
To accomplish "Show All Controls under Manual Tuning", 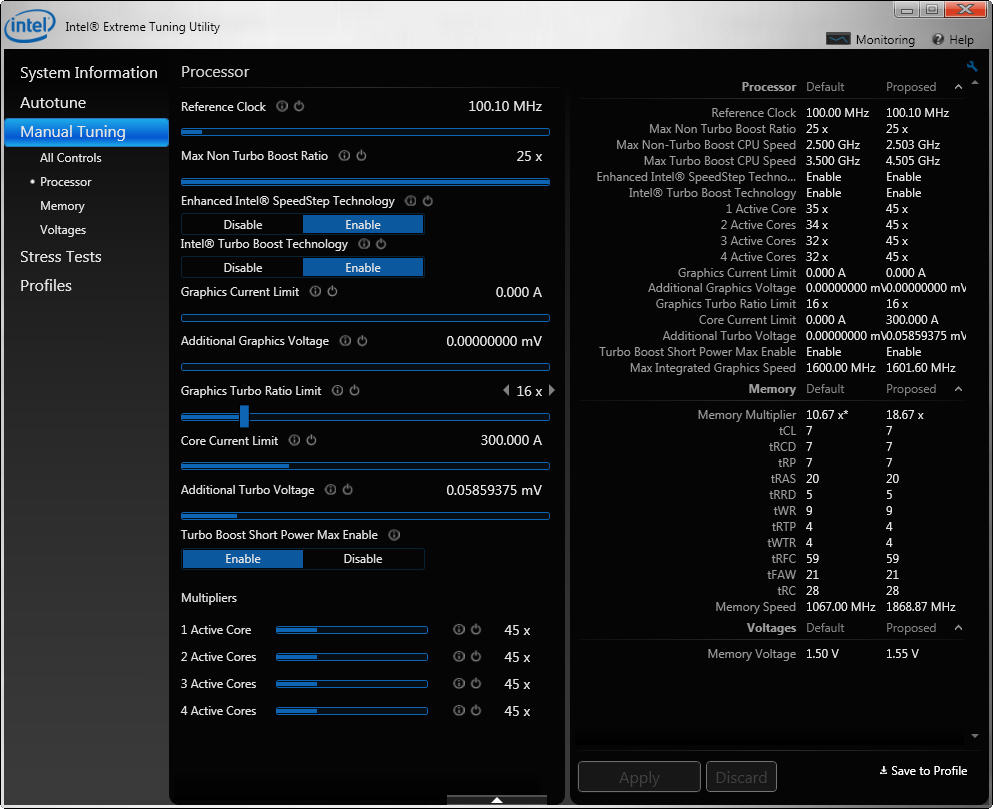I will (70, 158).
